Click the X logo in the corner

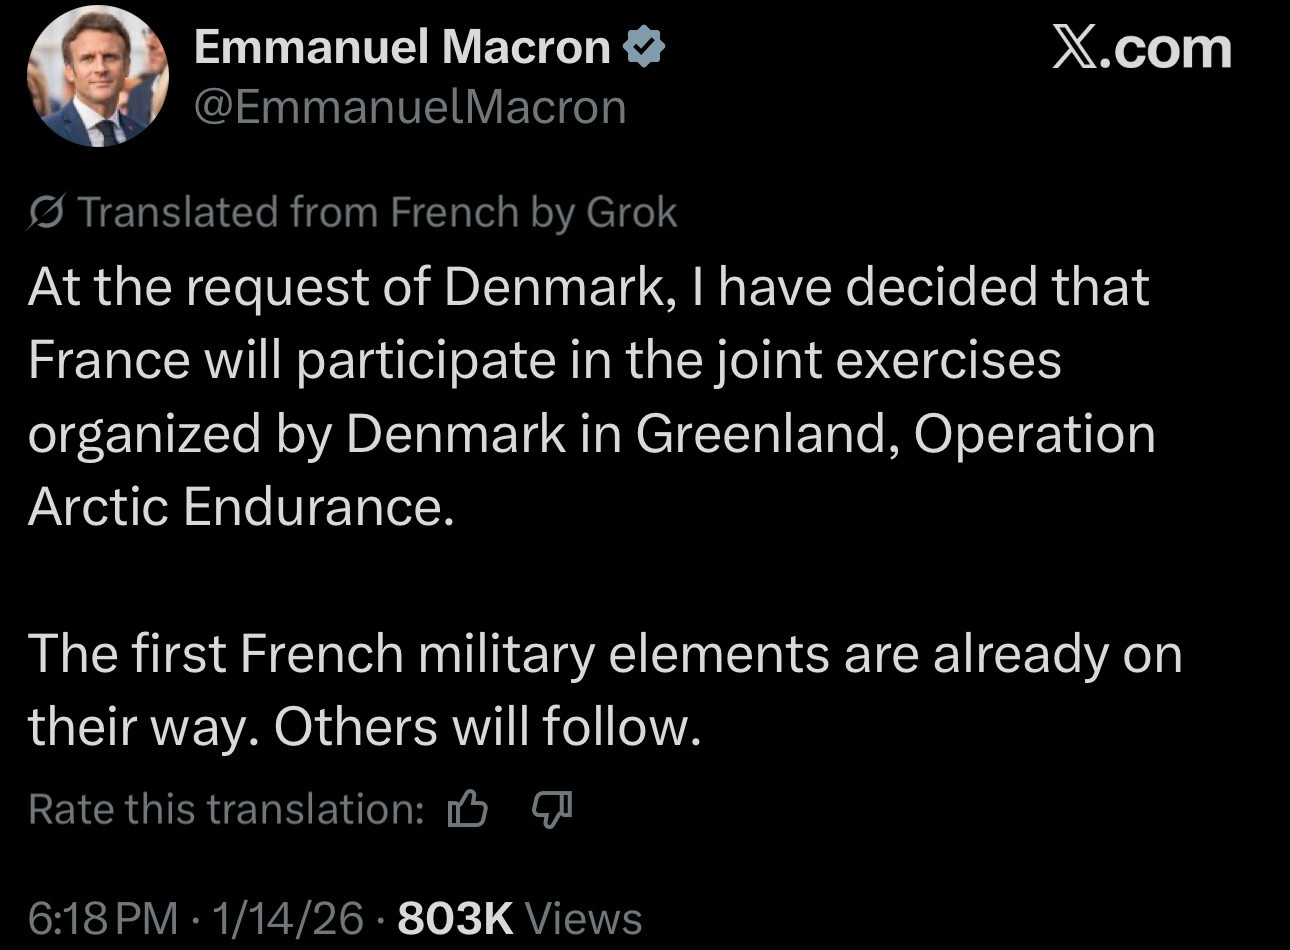(1076, 49)
